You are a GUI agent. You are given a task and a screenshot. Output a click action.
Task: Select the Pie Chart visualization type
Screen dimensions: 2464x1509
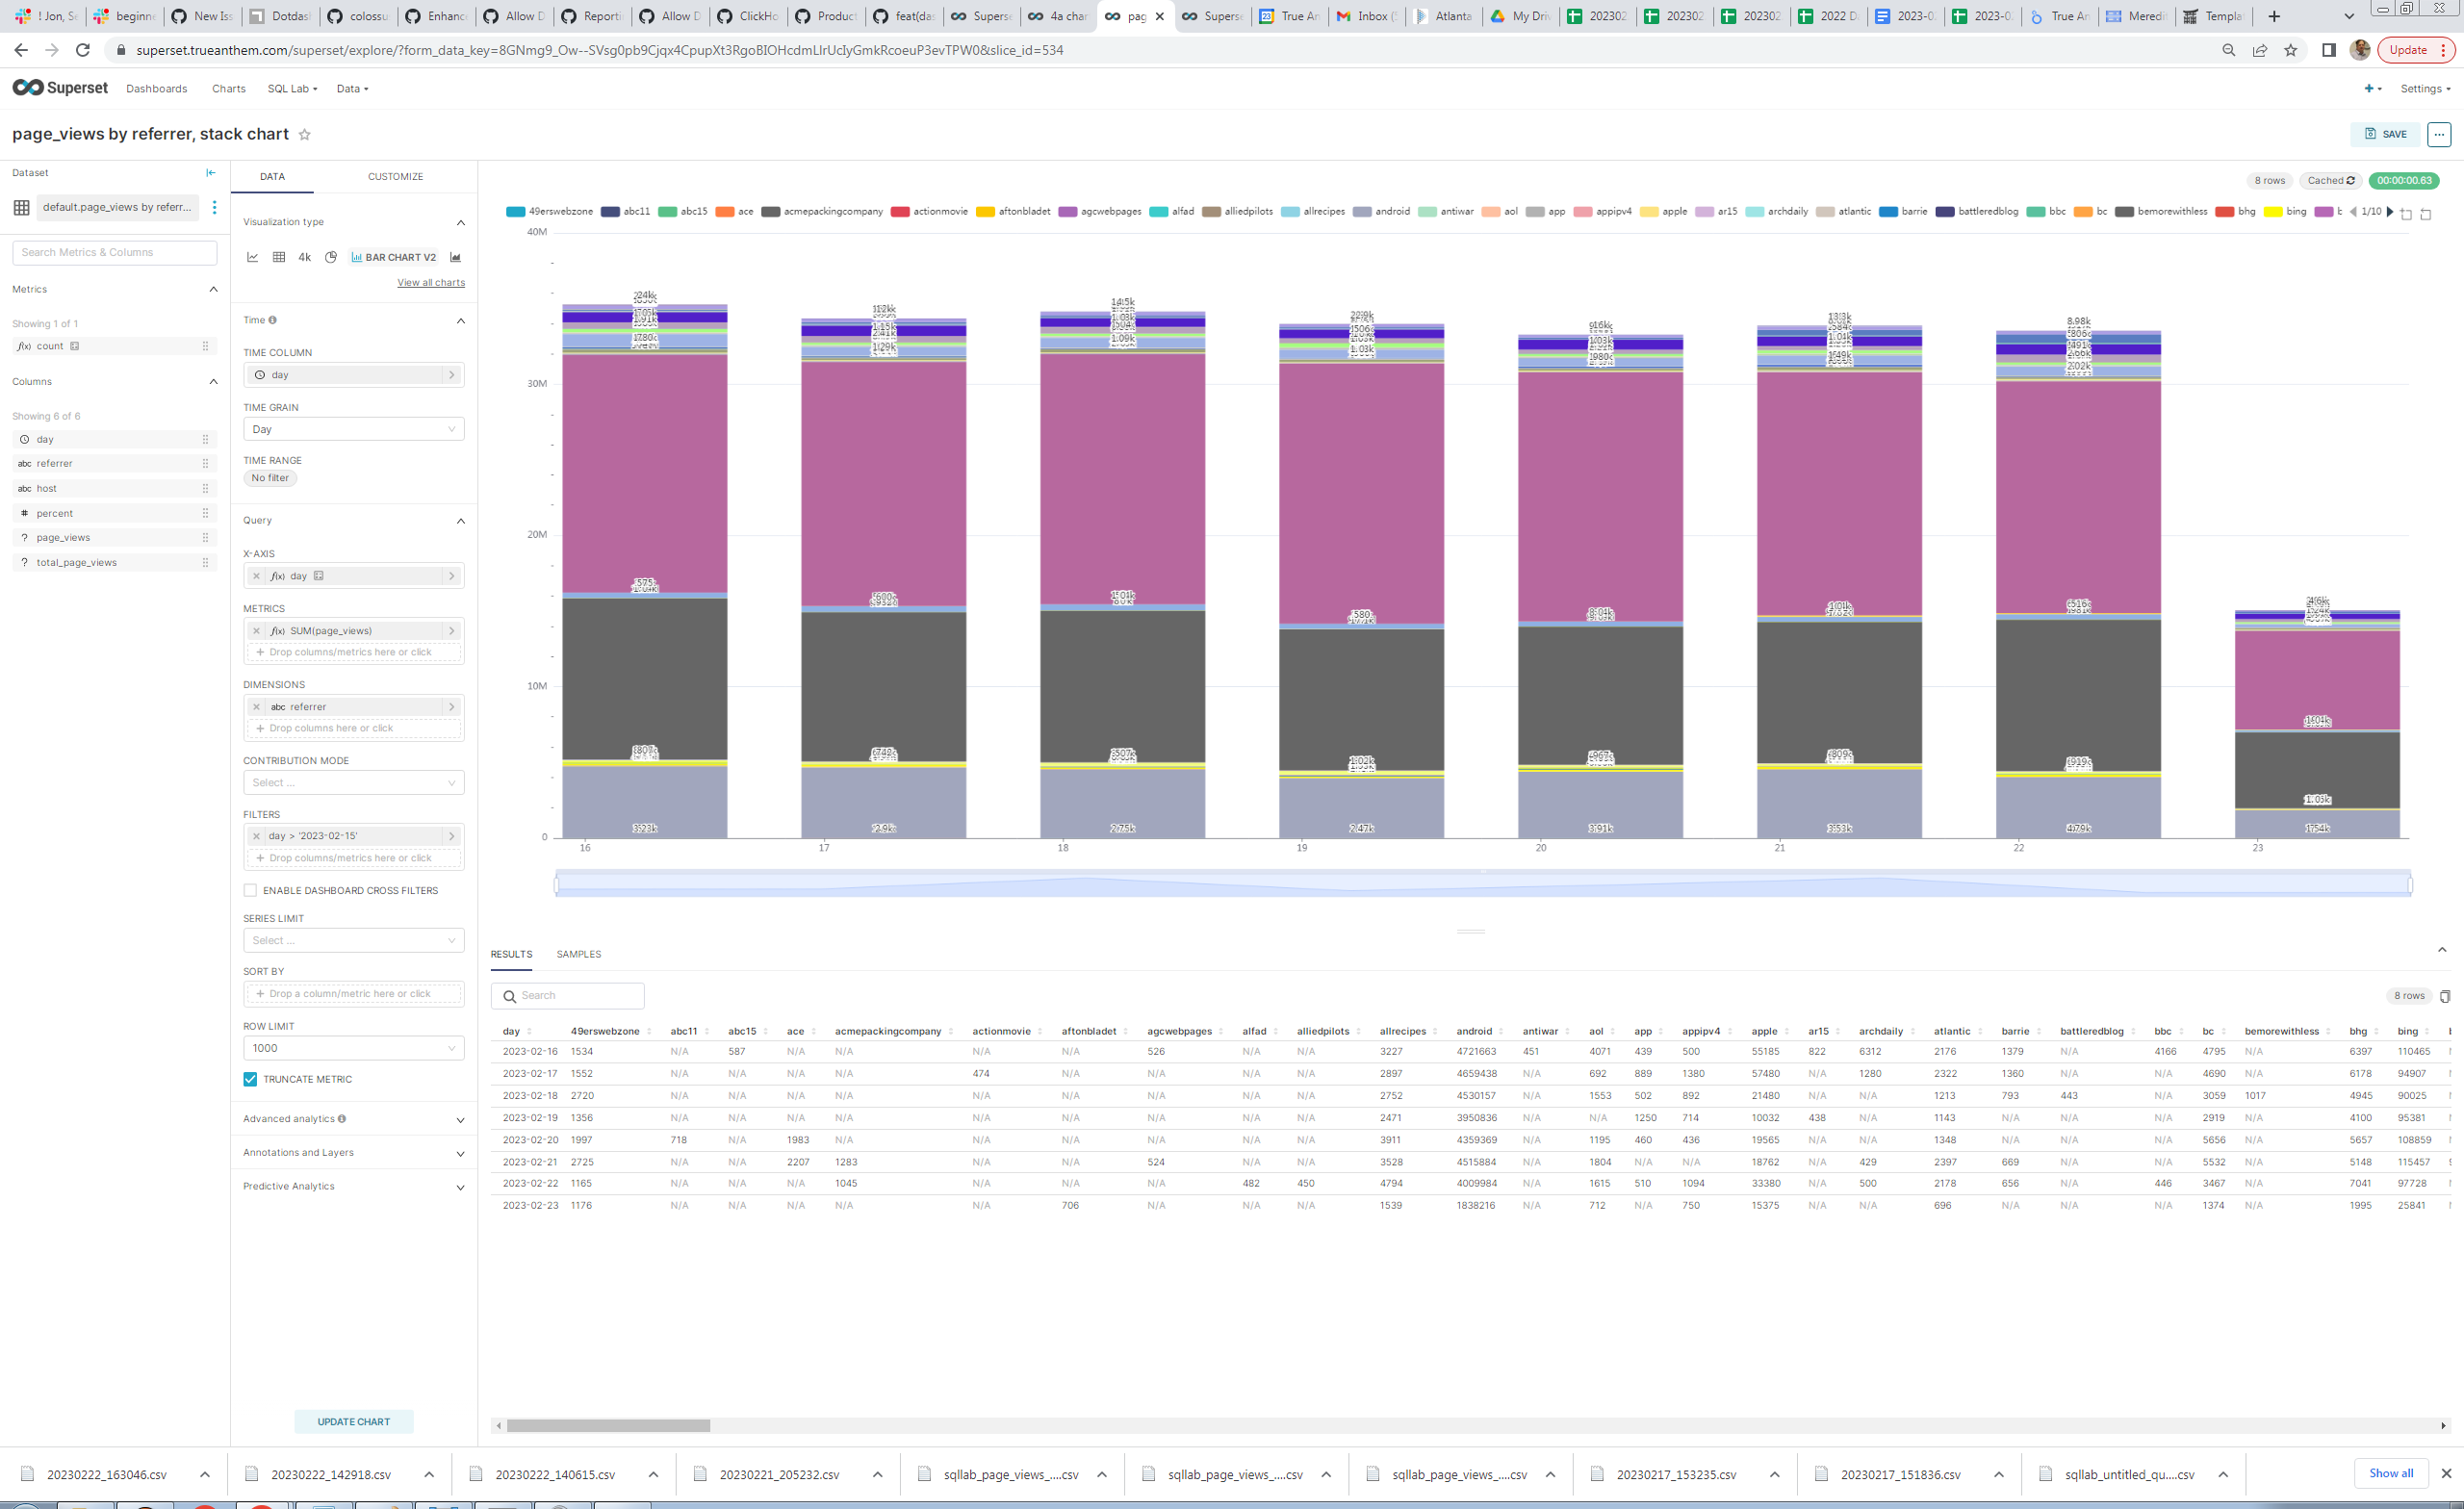(331, 257)
